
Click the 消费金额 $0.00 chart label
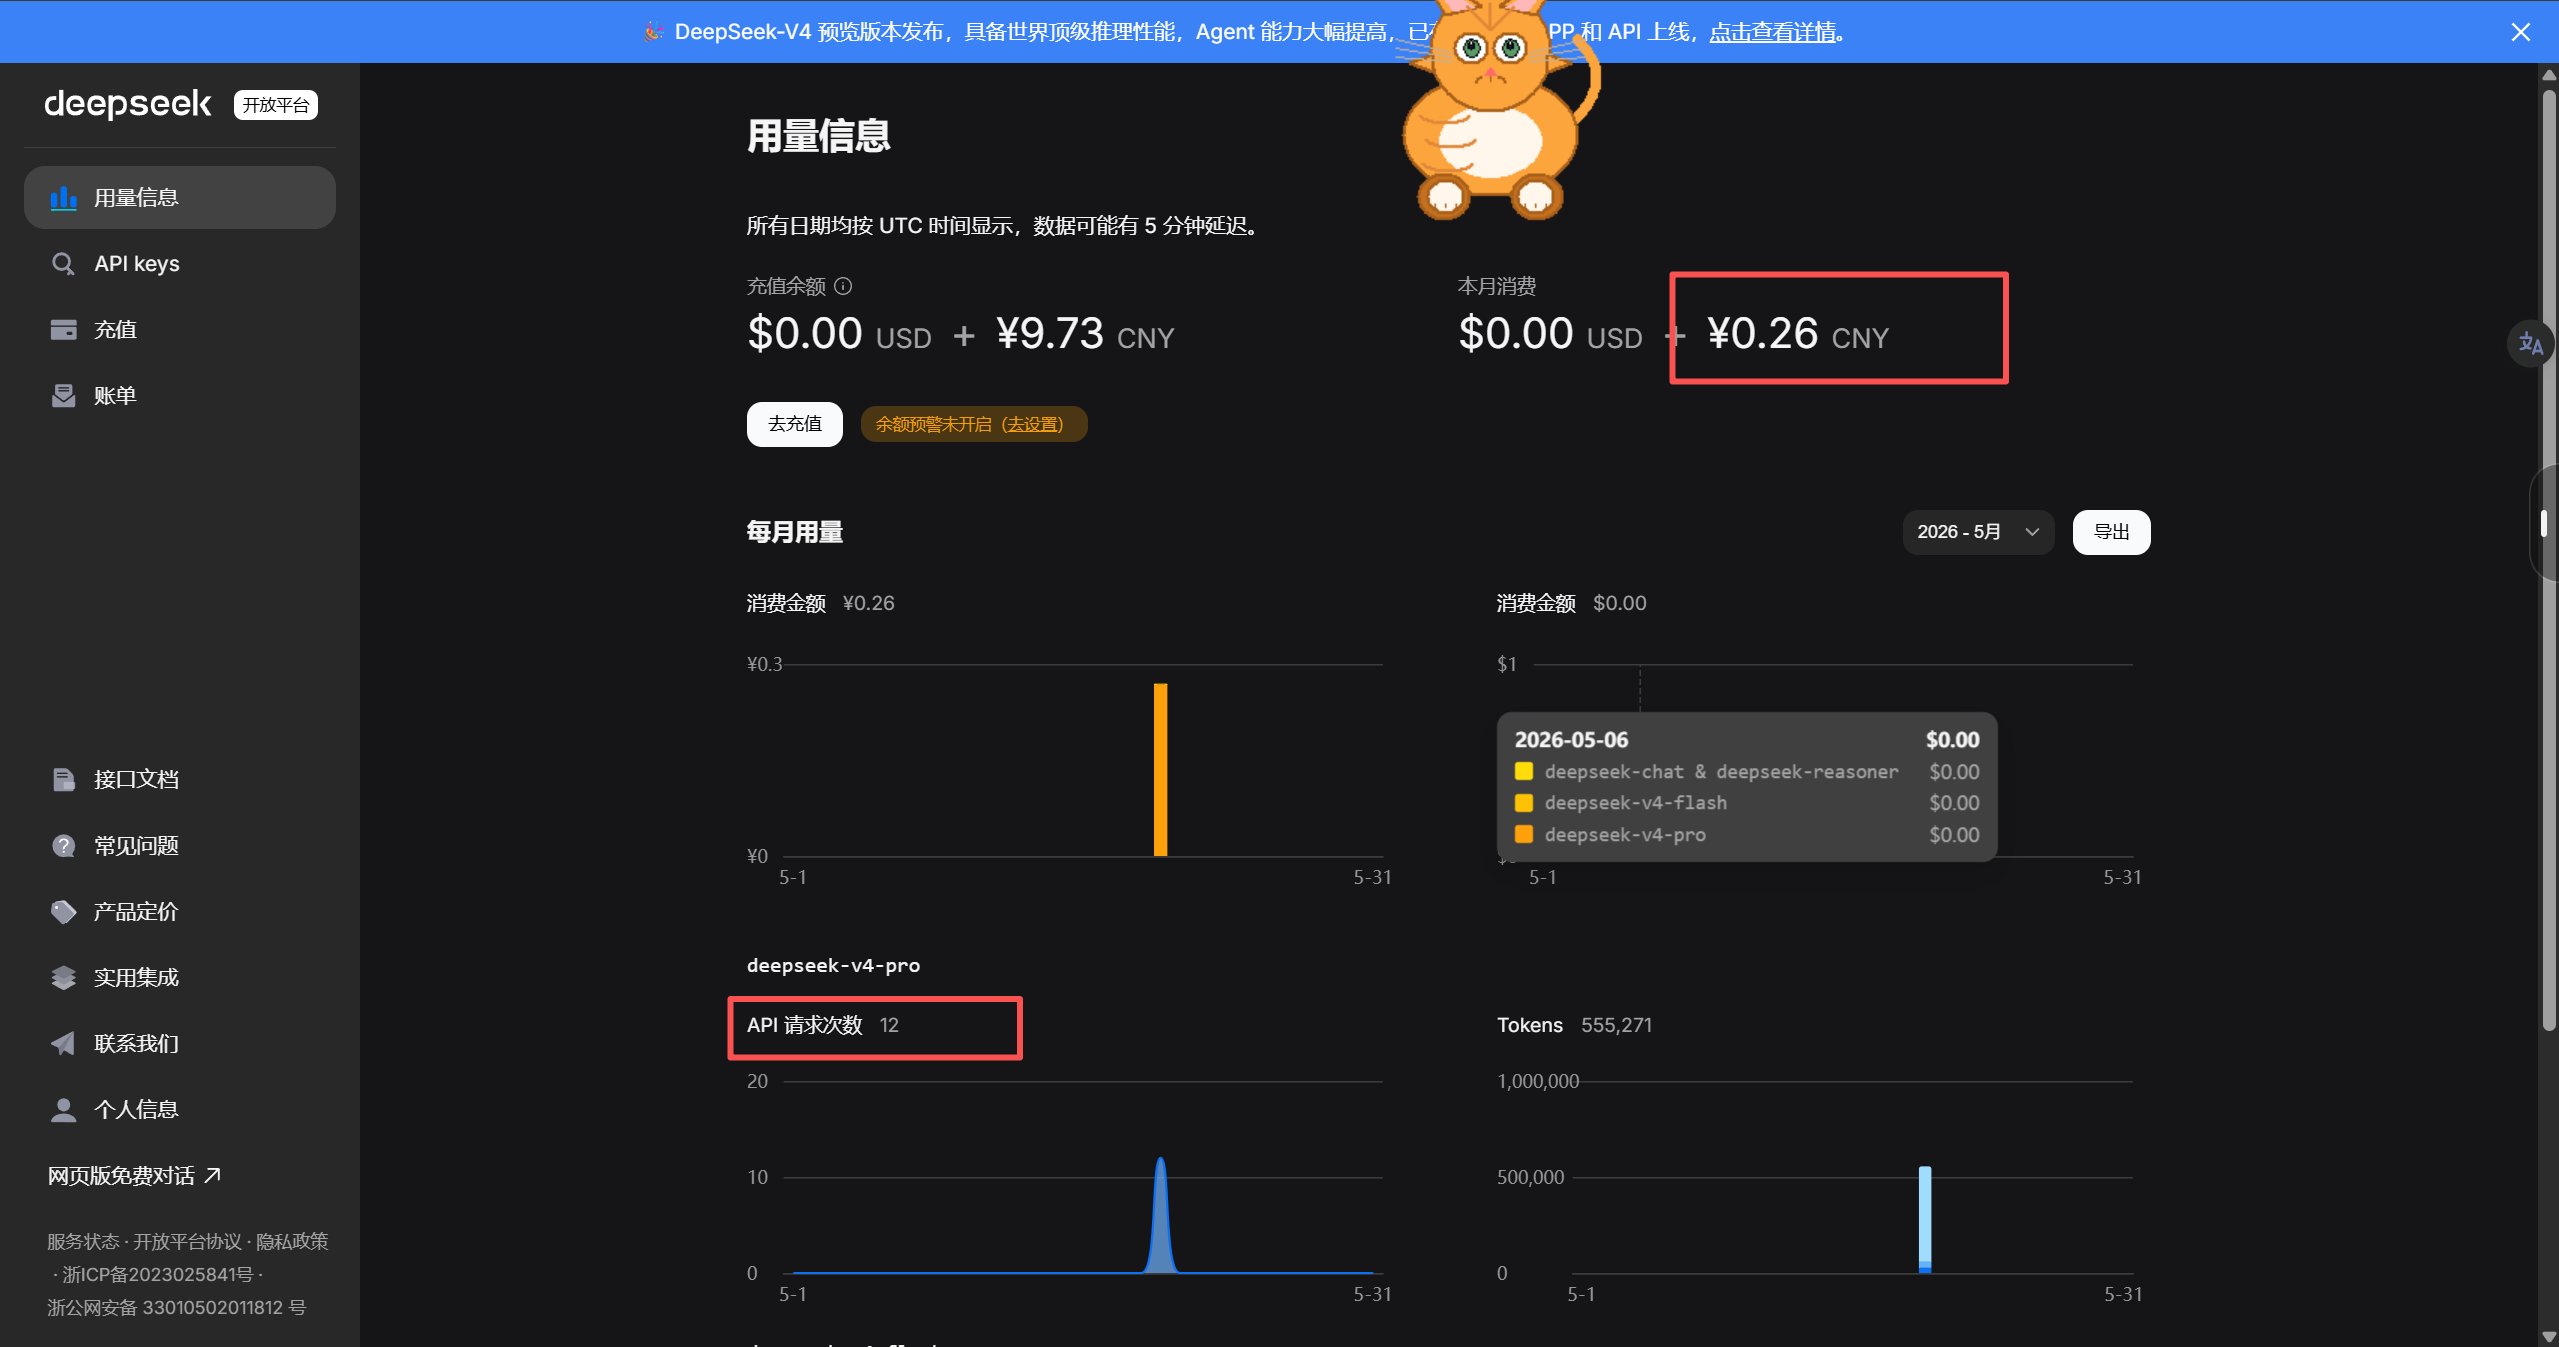[x=1571, y=603]
